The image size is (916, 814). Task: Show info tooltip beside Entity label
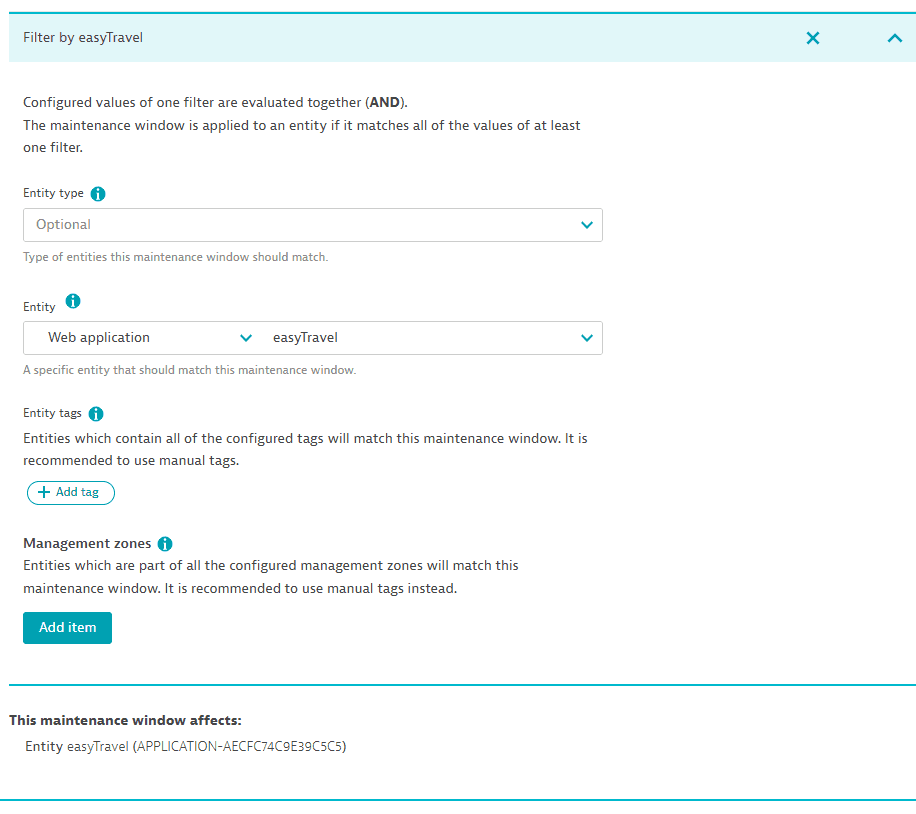click(x=73, y=301)
